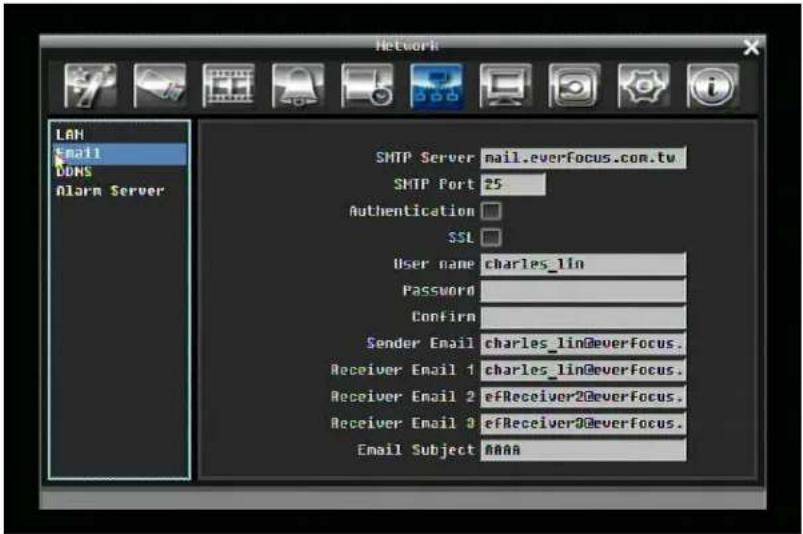803x534 pixels.
Task: Open the Camera settings icon
Action: 159,86
